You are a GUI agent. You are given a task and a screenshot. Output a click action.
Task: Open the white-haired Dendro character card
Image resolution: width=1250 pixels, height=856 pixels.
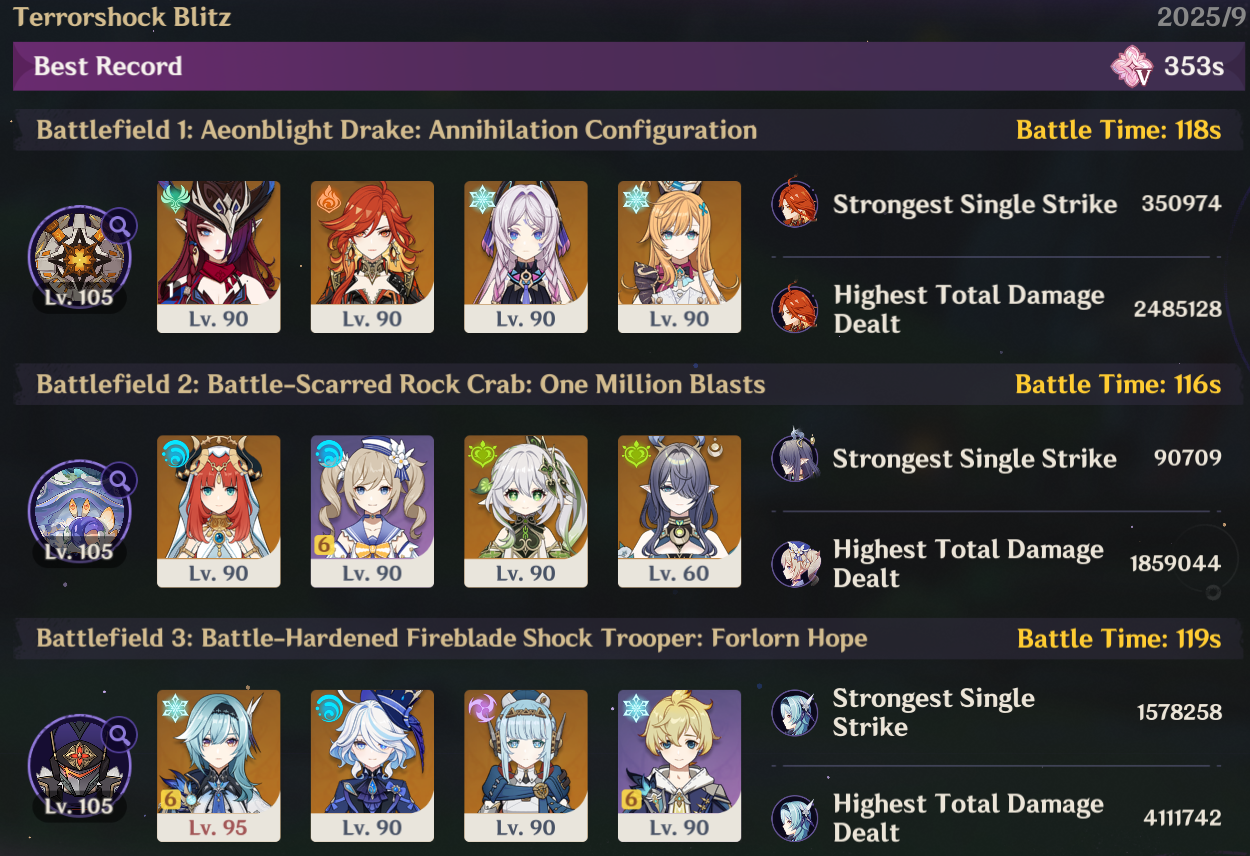526,511
